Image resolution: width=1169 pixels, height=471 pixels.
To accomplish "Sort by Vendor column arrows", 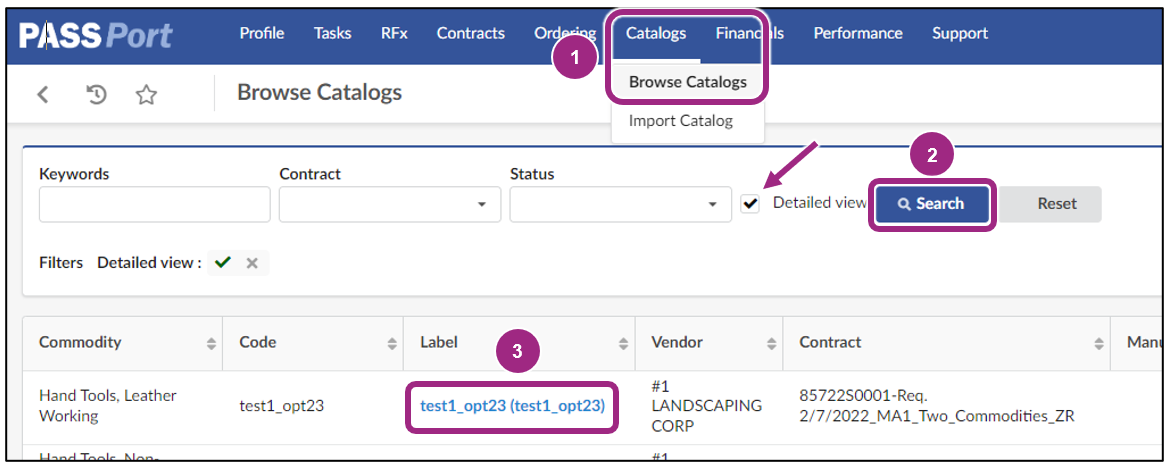I will click(x=772, y=344).
